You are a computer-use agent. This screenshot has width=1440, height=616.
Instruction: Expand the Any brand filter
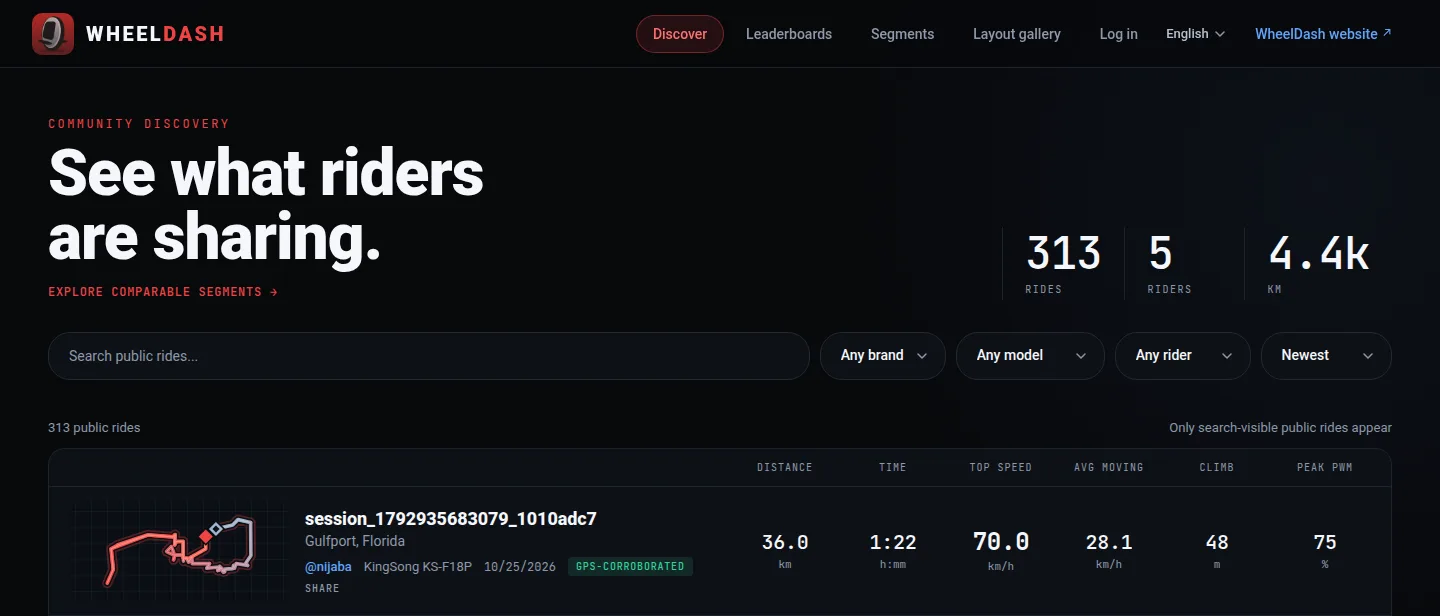coord(883,356)
